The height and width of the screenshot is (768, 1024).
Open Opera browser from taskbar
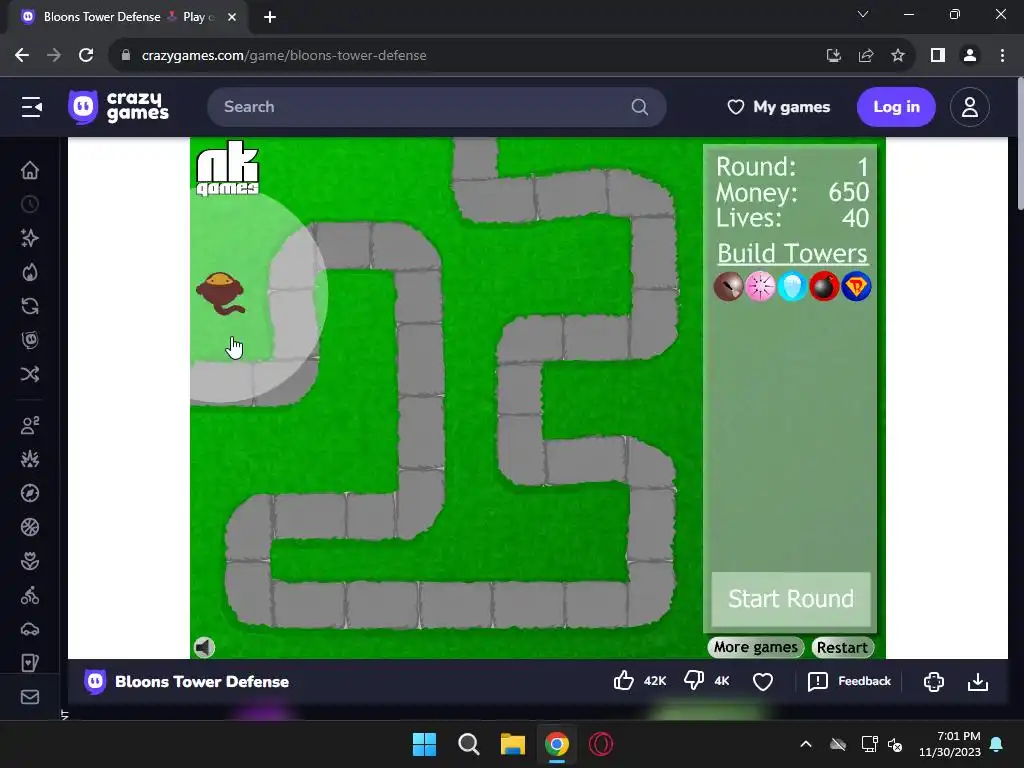pos(601,744)
